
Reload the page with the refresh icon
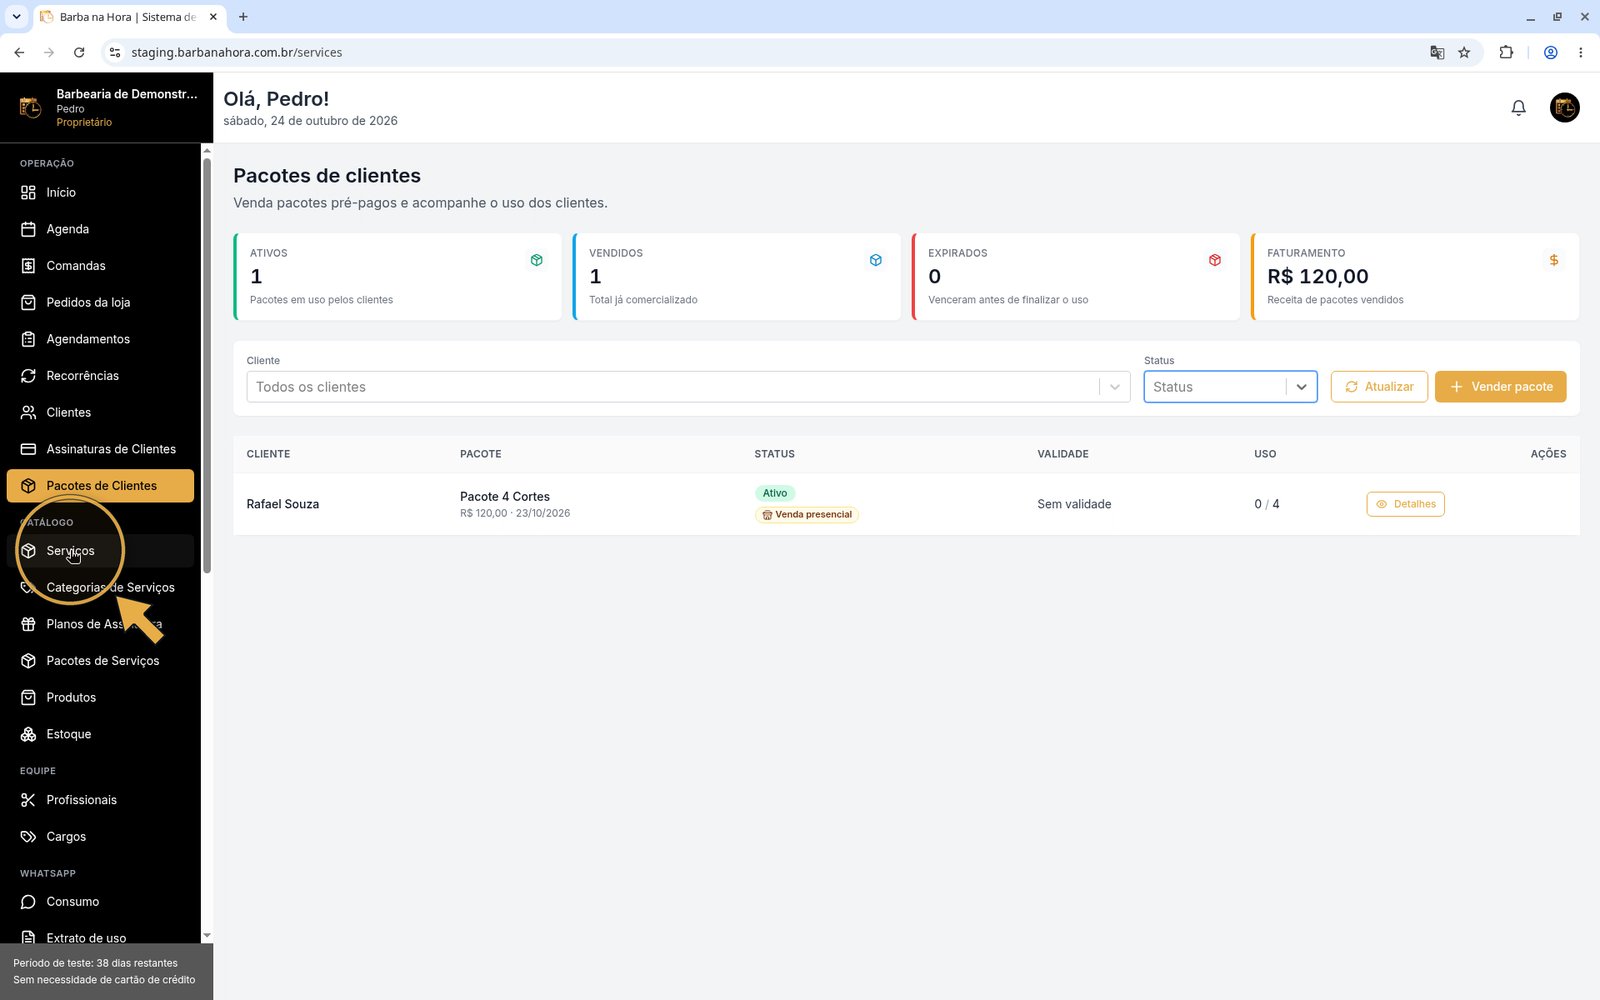(x=79, y=52)
